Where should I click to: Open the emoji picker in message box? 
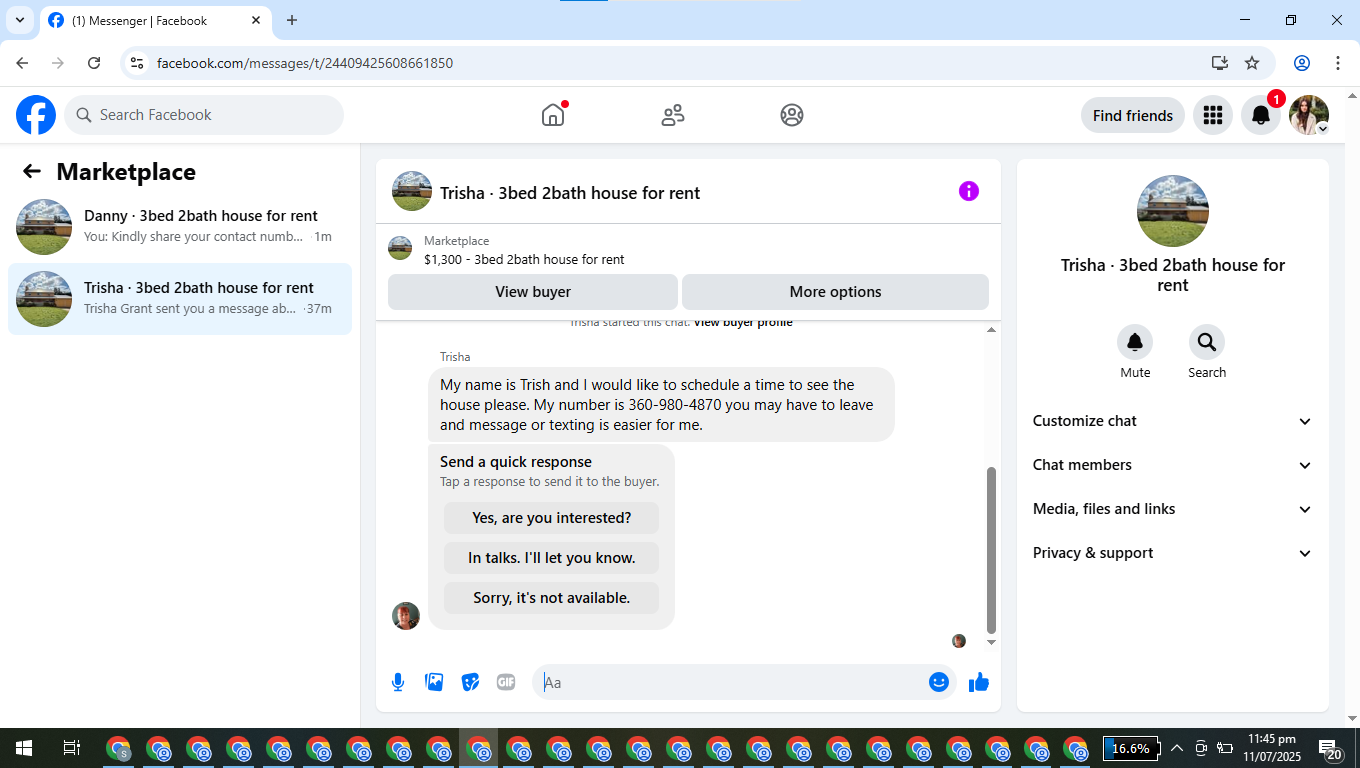click(939, 682)
